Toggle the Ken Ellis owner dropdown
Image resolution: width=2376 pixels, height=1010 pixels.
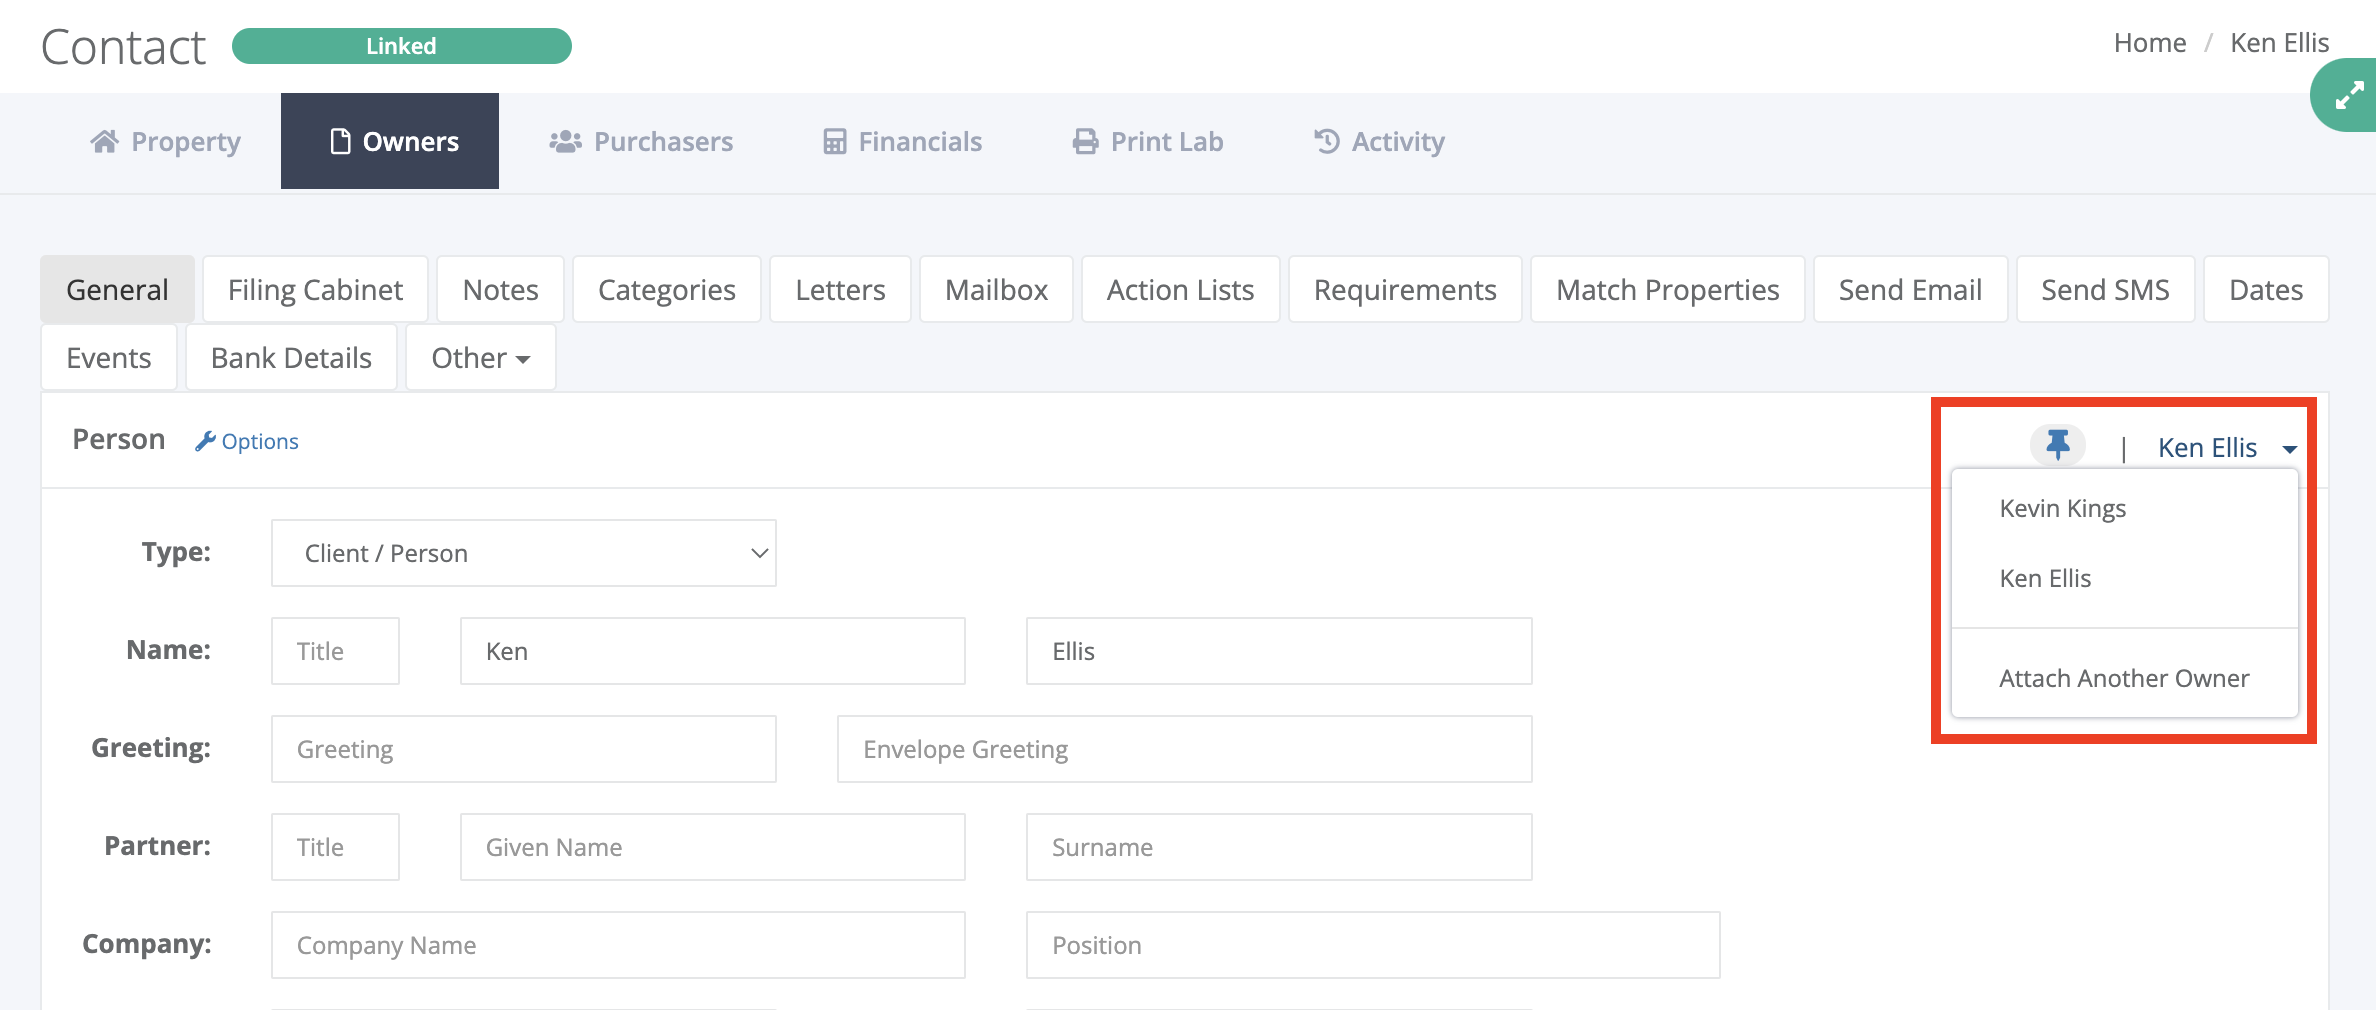[2227, 448]
